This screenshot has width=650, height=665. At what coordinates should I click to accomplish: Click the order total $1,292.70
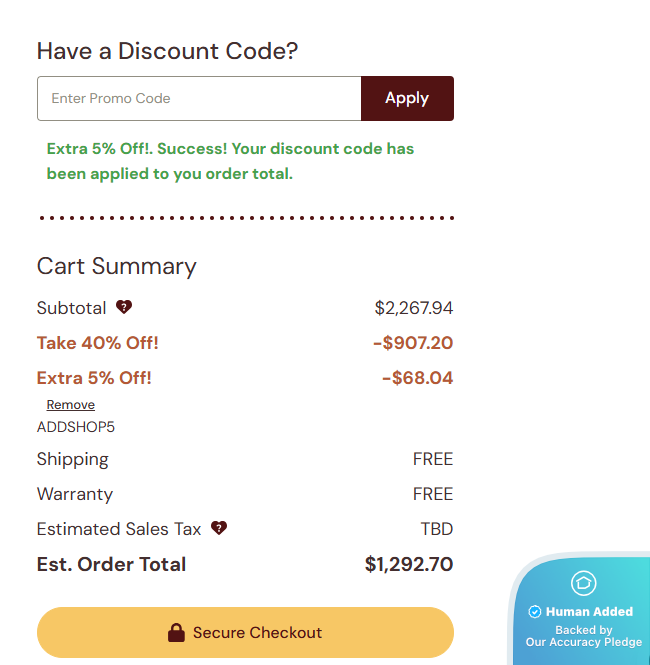click(408, 564)
